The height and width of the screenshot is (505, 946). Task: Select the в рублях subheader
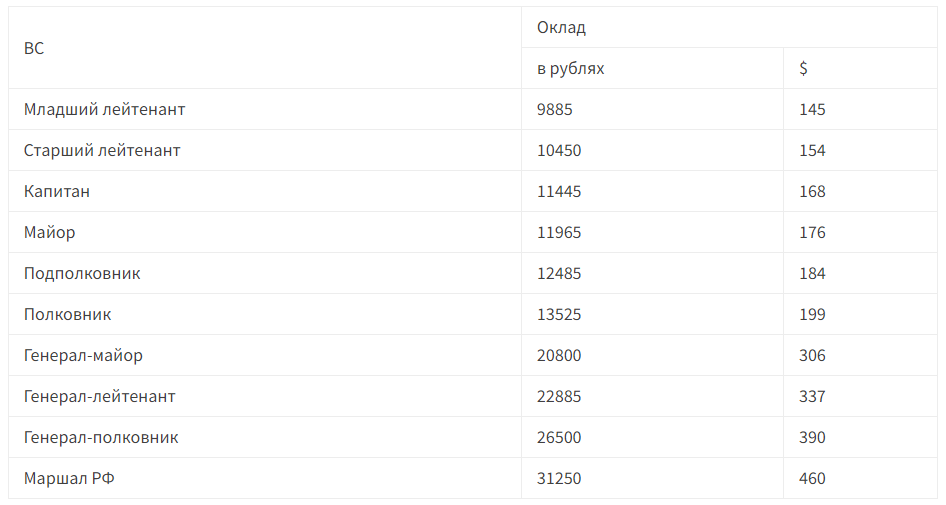pyautogui.click(x=570, y=69)
